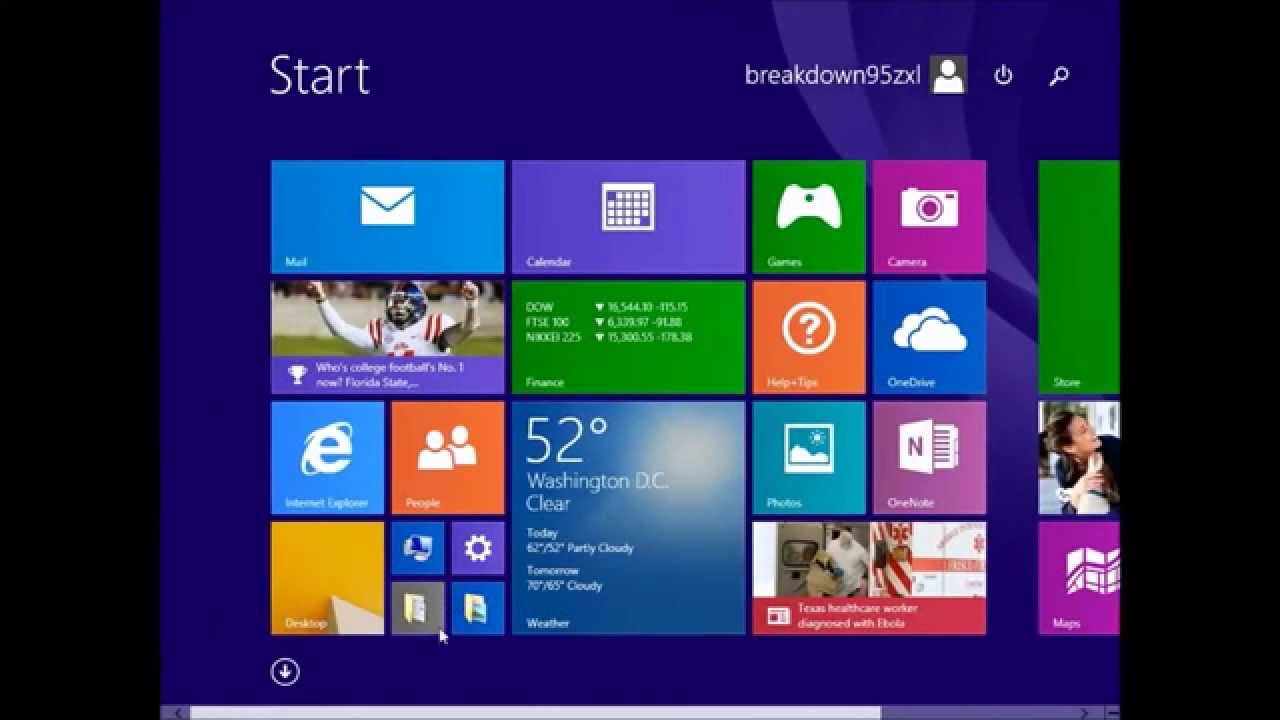Screen dimensions: 1280x720
Task: Launch Internet Explorer tile
Action: (327, 458)
